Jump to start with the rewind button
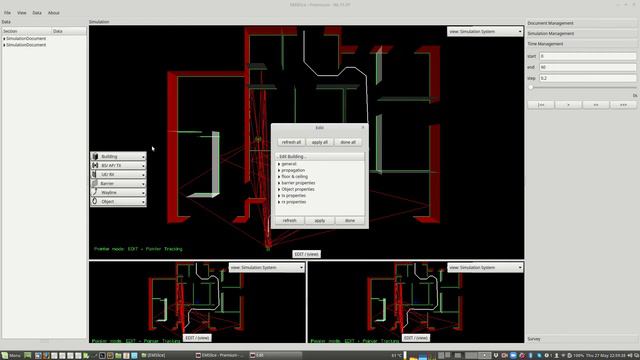This screenshot has height=360, width=640. click(541, 105)
